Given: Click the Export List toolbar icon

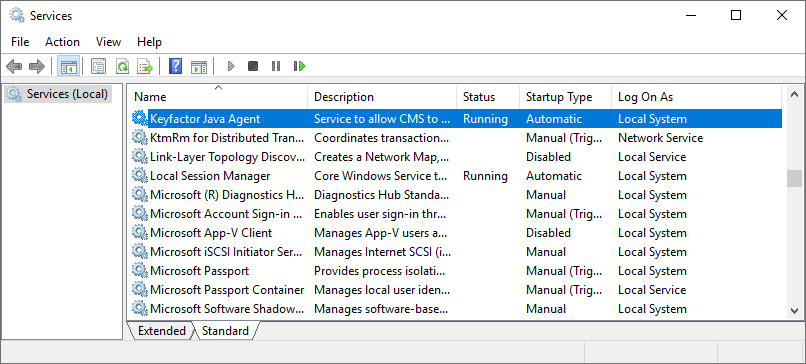Looking at the screenshot, I should point(145,66).
